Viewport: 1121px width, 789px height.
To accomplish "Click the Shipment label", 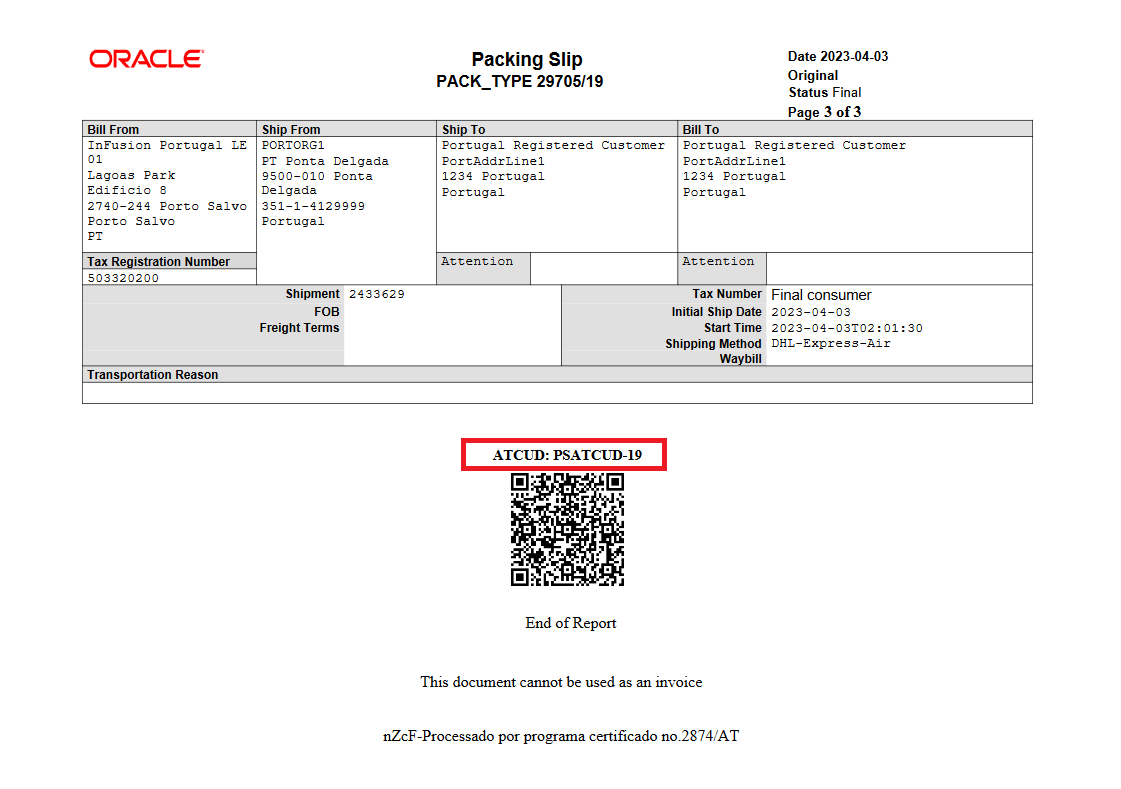I will point(312,294).
